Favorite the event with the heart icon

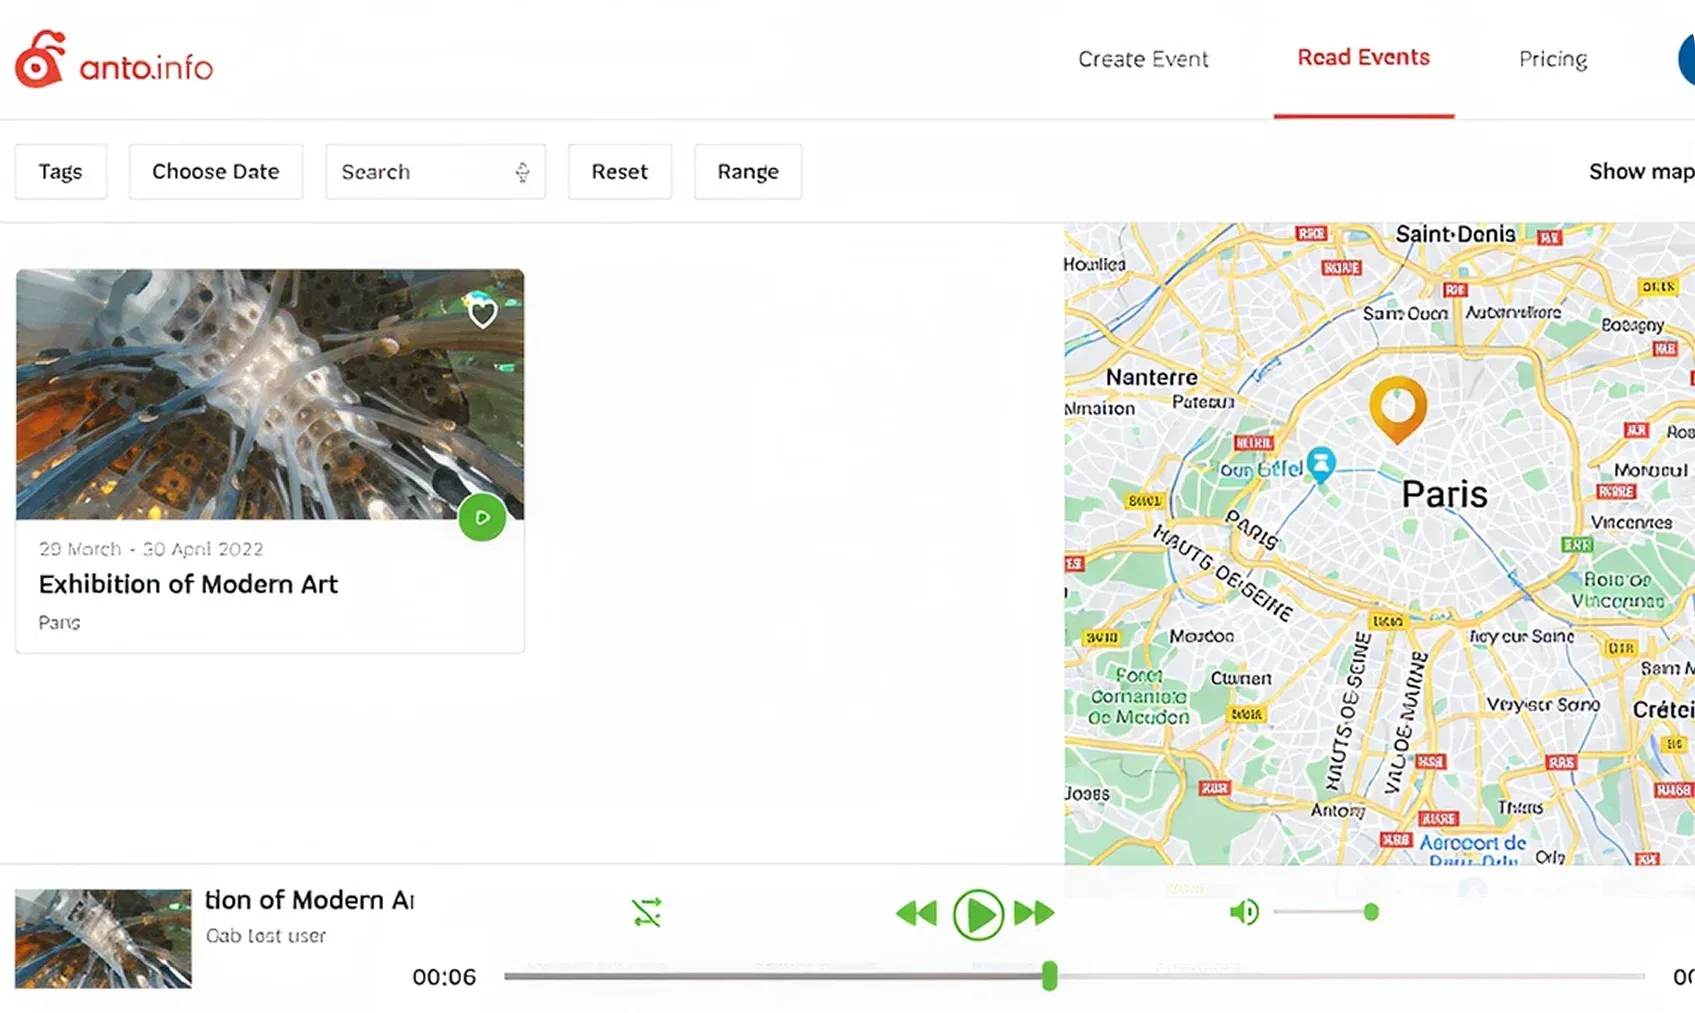point(483,314)
